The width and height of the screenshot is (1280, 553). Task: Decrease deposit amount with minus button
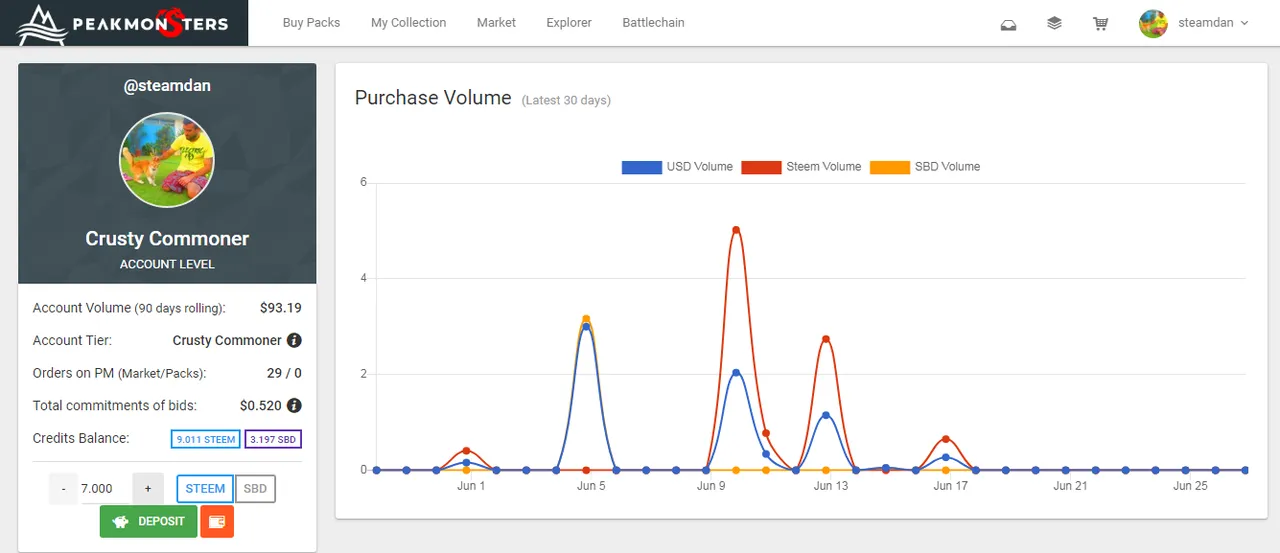pos(64,489)
